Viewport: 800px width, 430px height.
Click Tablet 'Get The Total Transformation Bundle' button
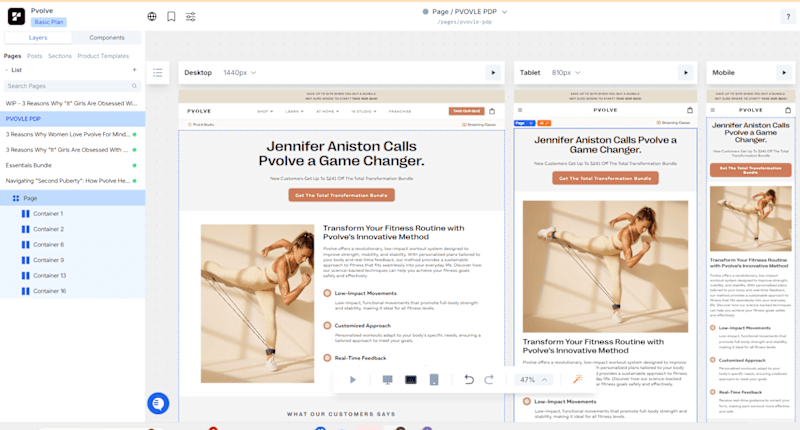tap(605, 178)
